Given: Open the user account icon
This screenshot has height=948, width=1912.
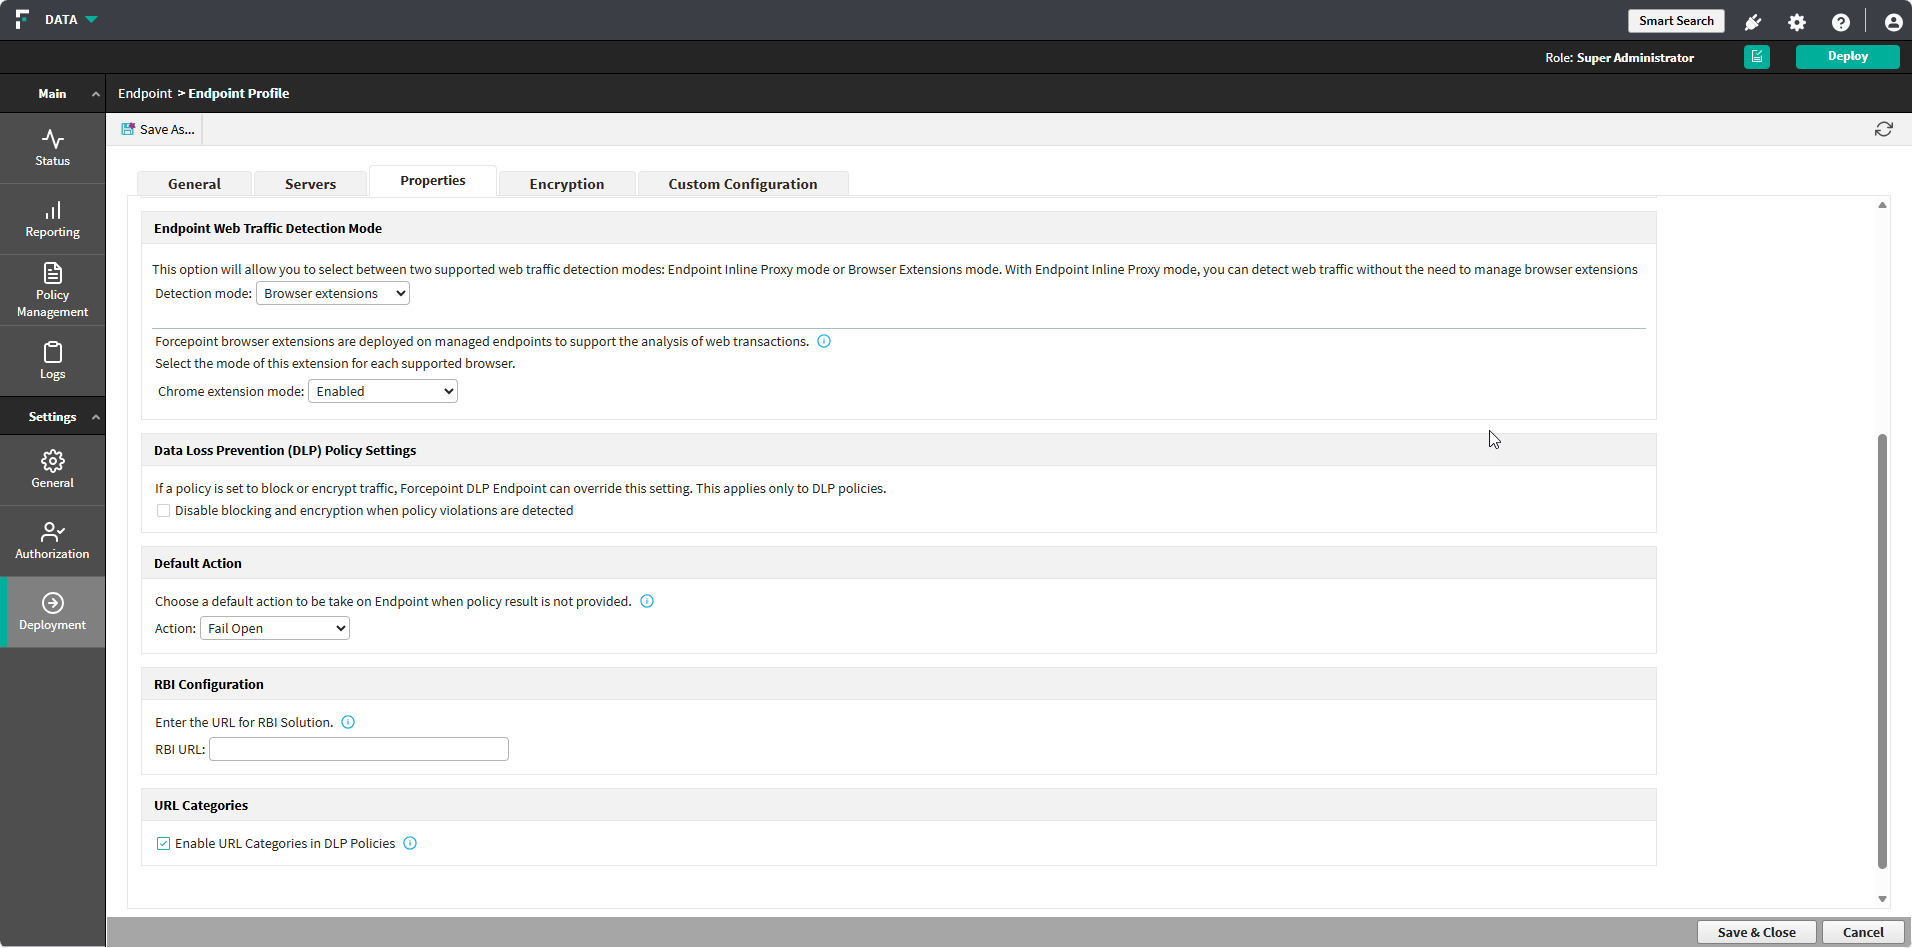Looking at the screenshot, I should [1893, 22].
